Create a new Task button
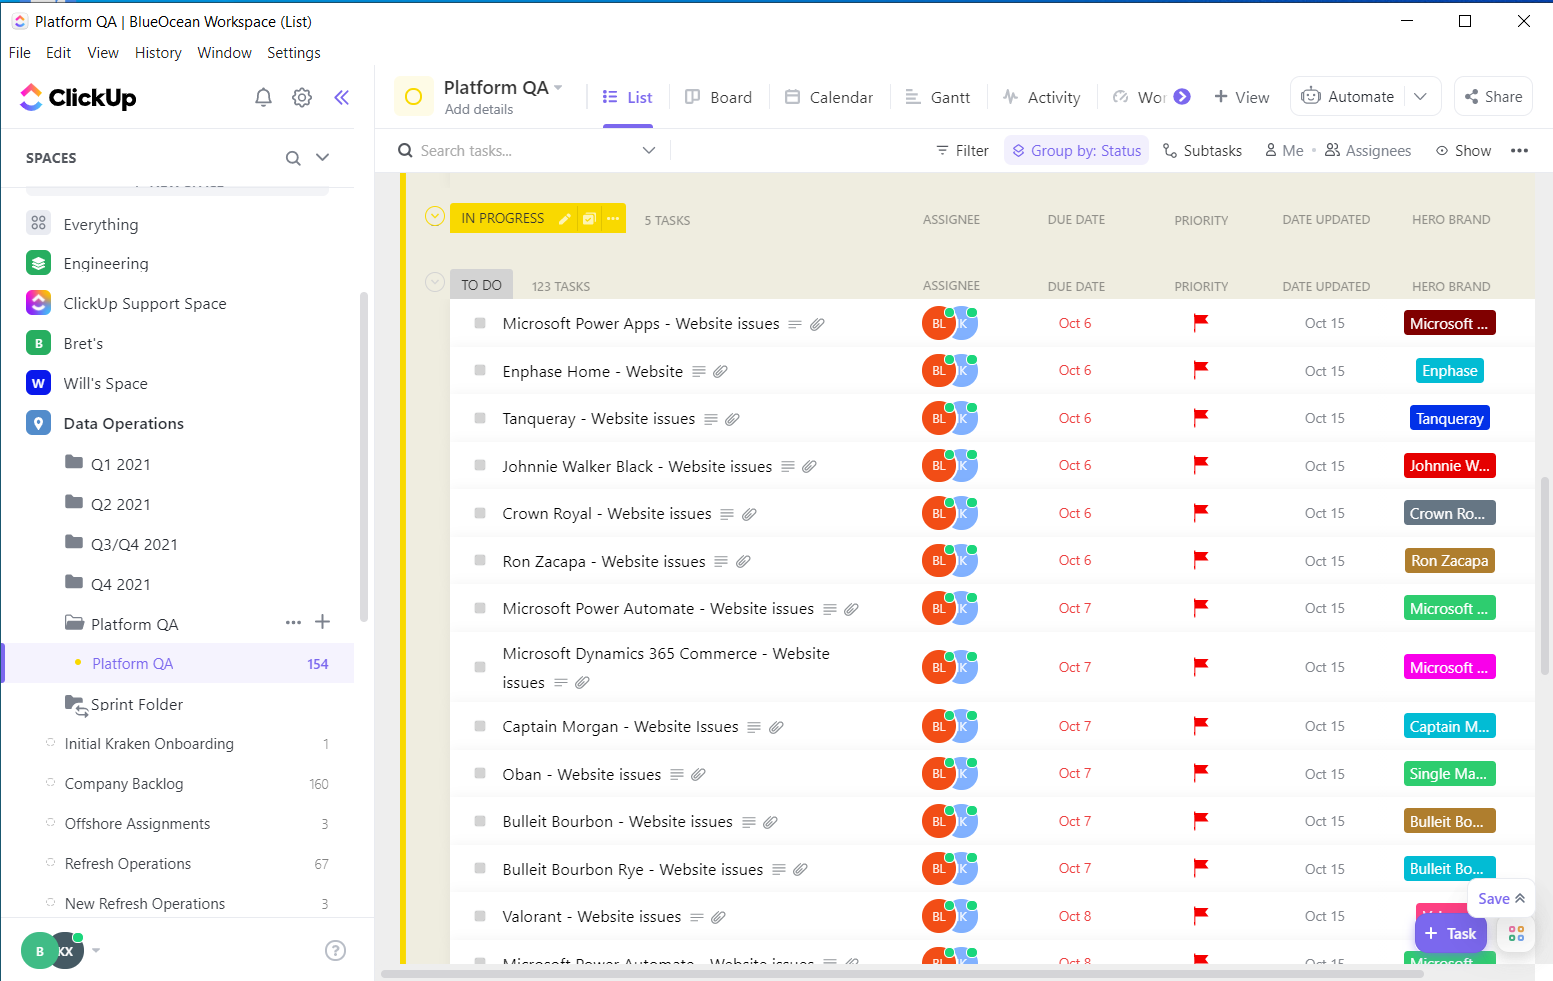The image size is (1553, 981). (1450, 933)
